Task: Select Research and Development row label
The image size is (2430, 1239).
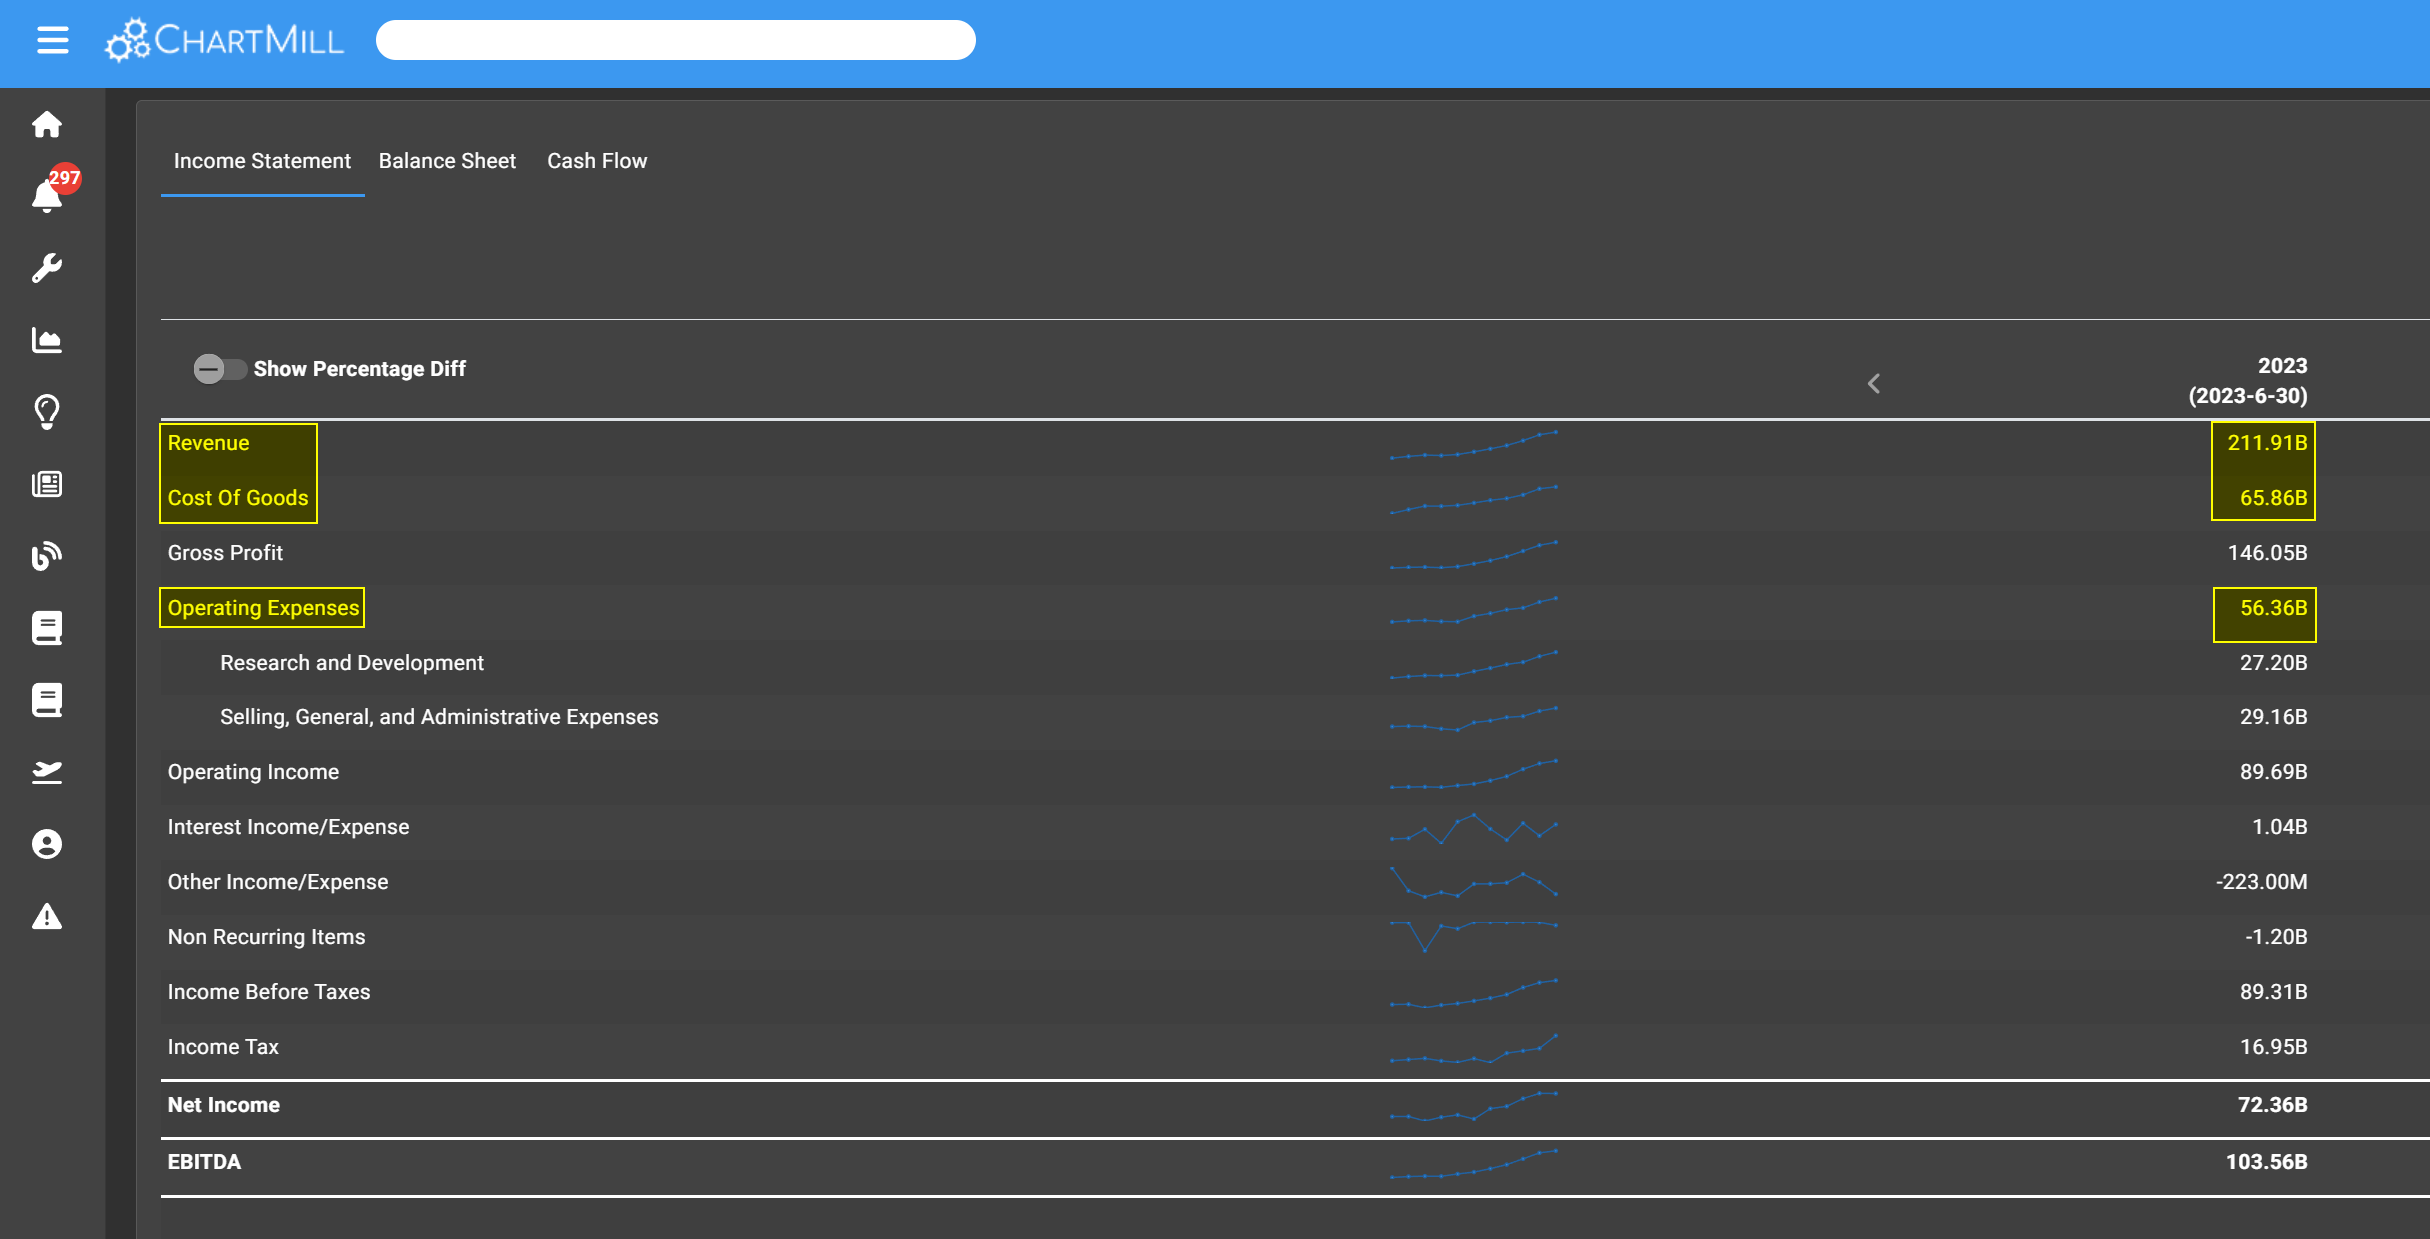Action: [352, 663]
